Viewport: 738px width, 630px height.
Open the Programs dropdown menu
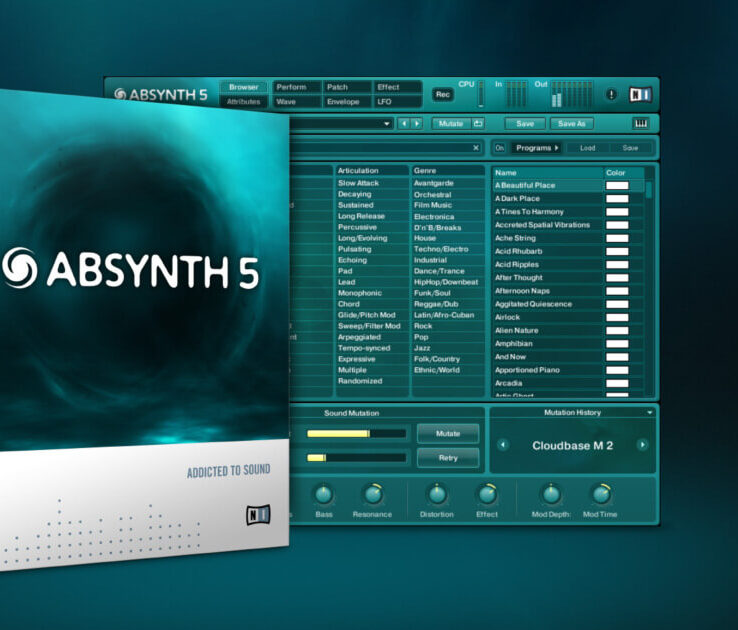pyautogui.click(x=537, y=148)
